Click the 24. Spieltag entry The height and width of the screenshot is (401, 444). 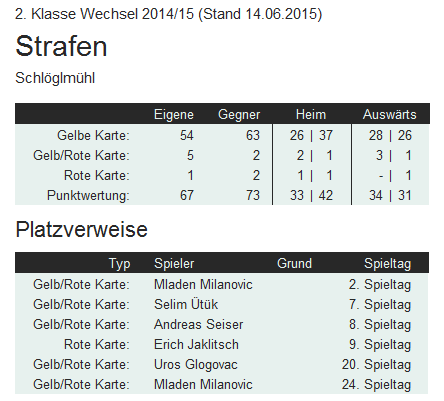[376, 385]
